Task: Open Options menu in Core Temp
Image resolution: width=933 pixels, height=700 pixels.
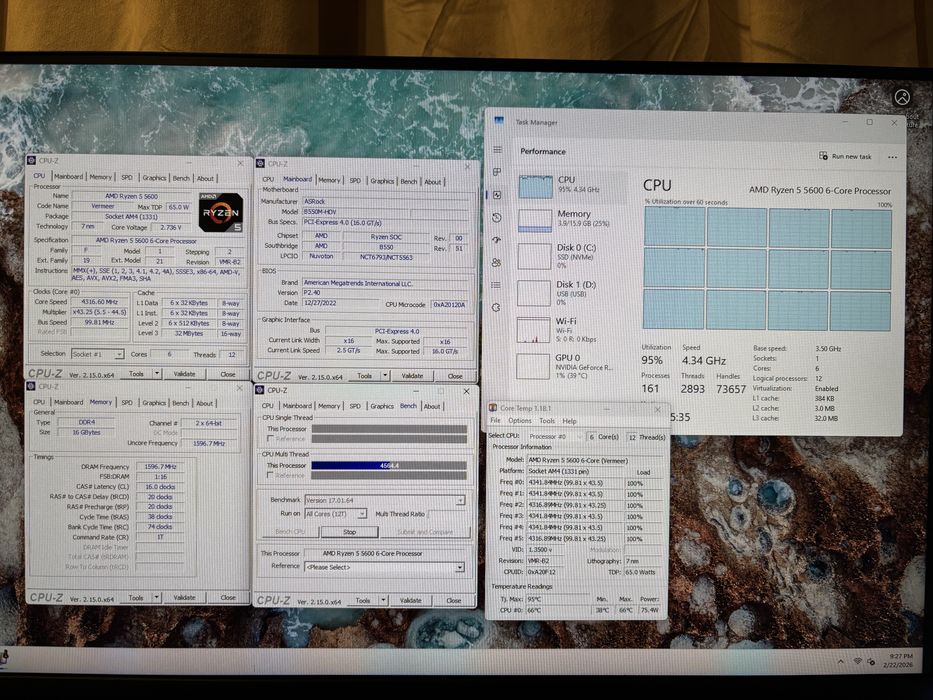Action: pyautogui.click(x=519, y=421)
